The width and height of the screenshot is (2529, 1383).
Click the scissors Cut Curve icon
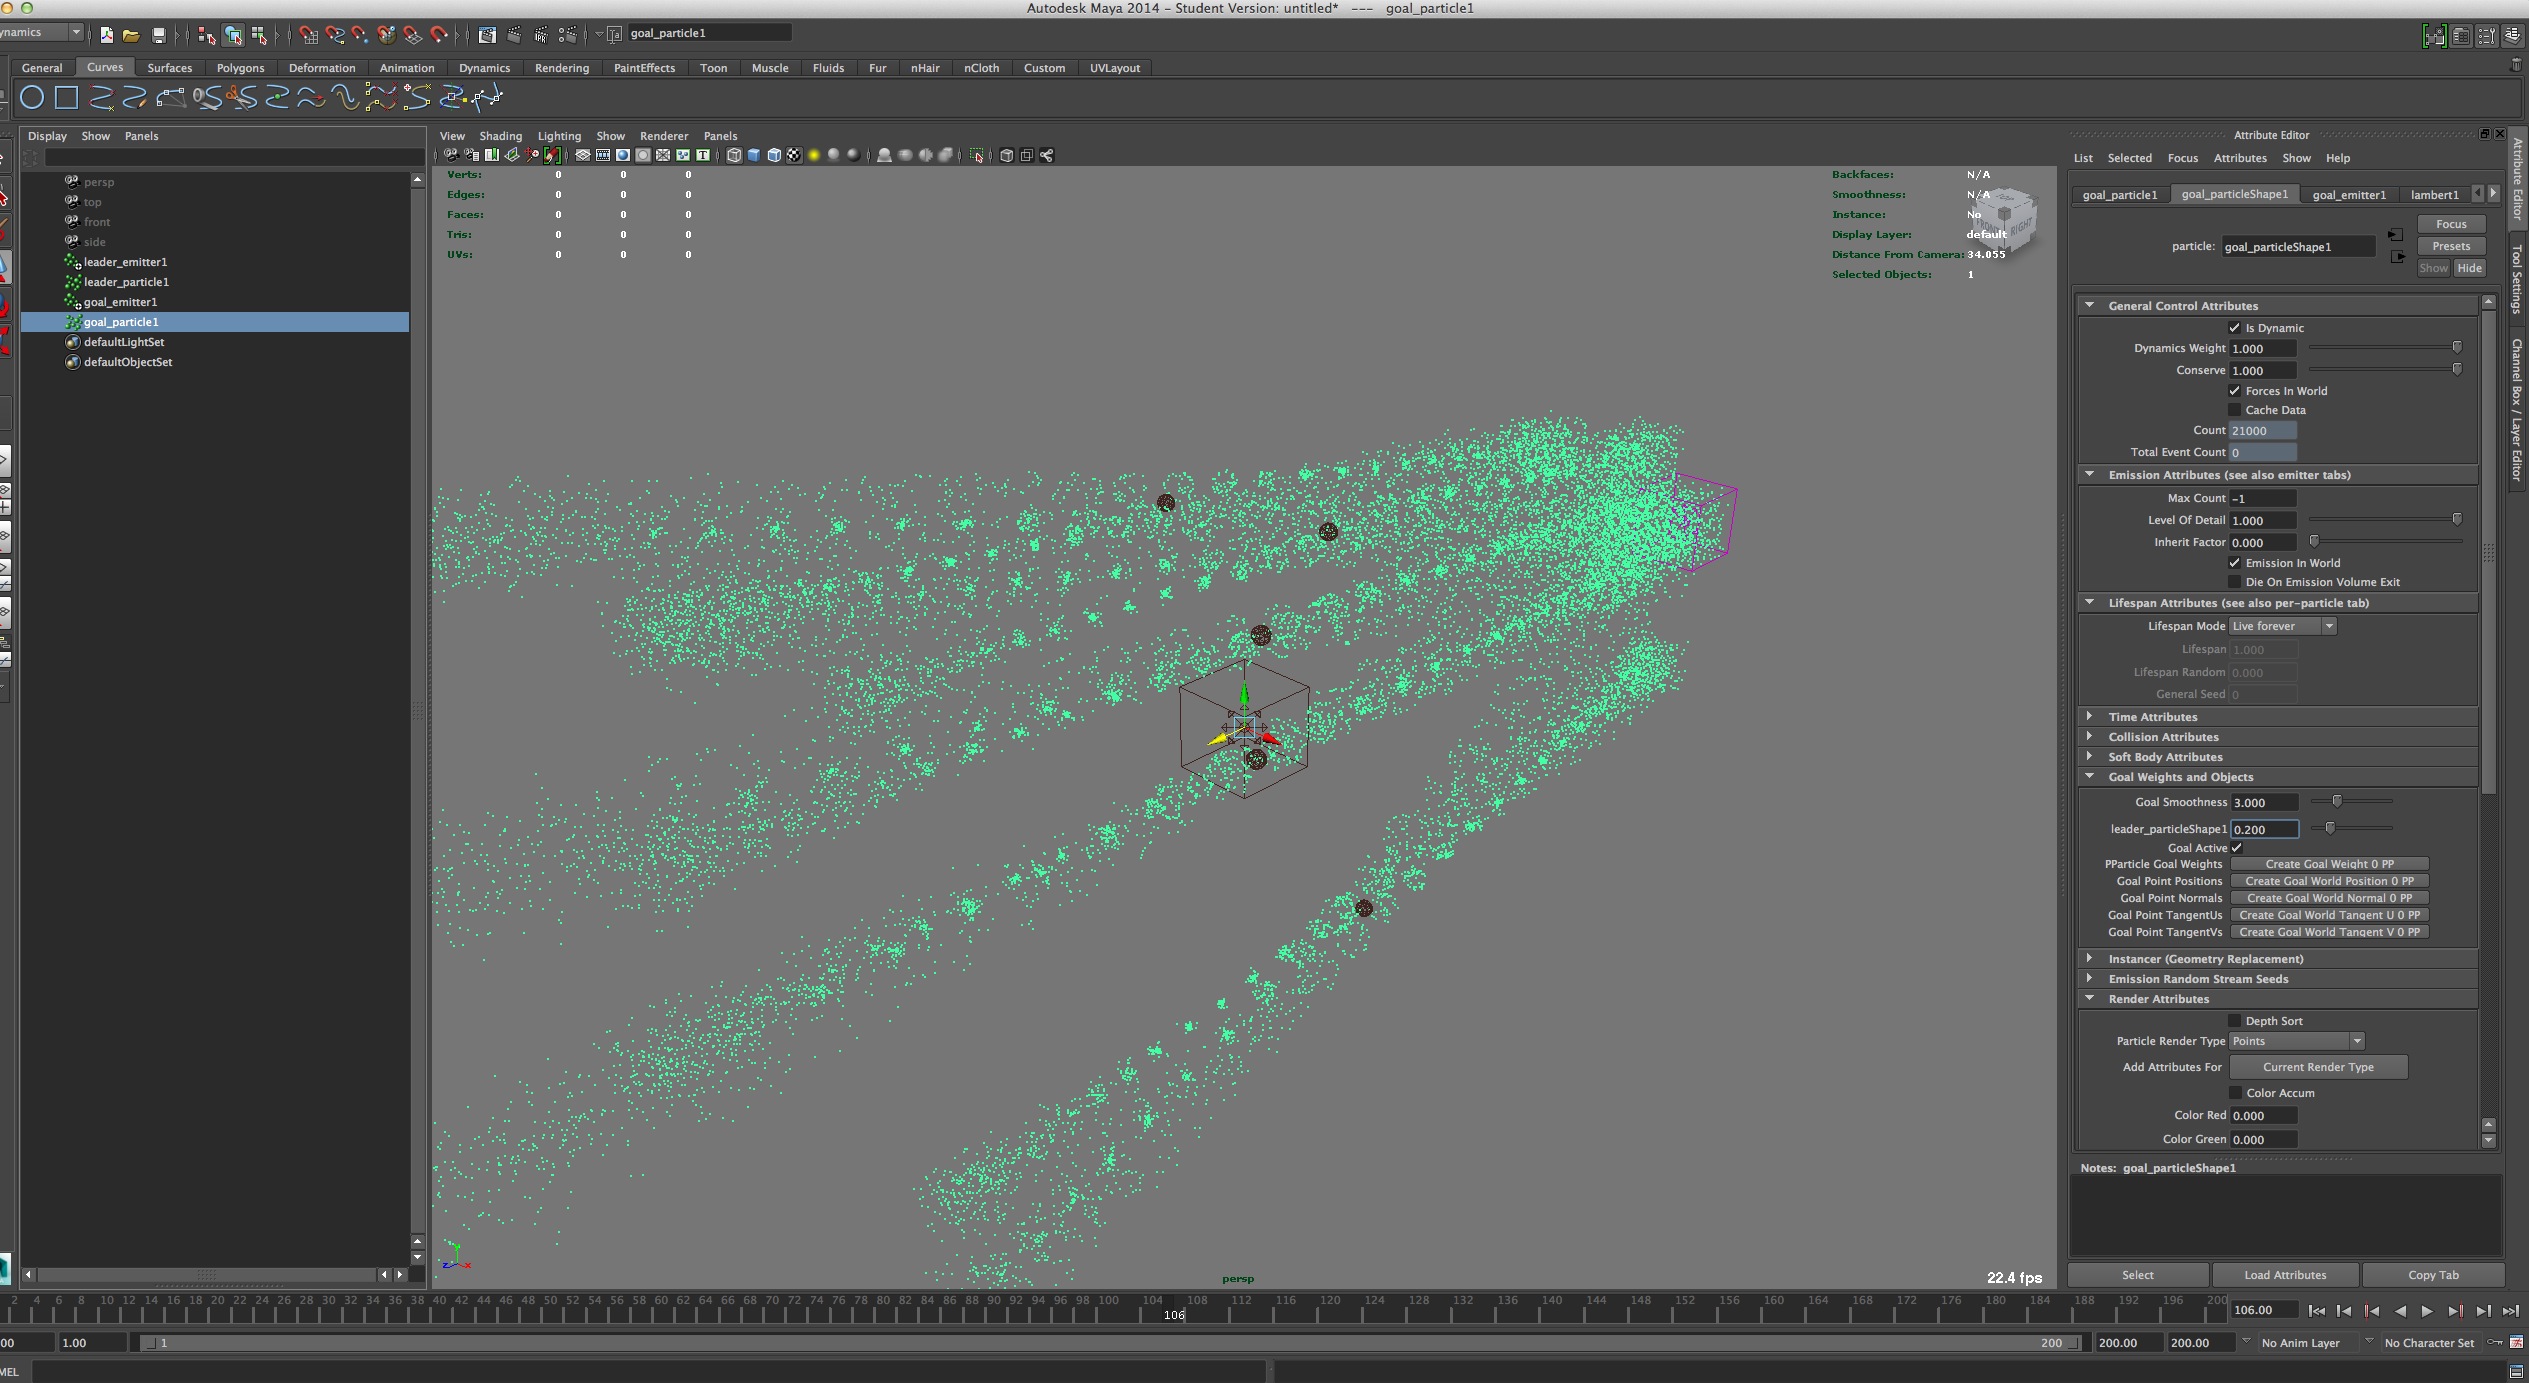click(241, 97)
